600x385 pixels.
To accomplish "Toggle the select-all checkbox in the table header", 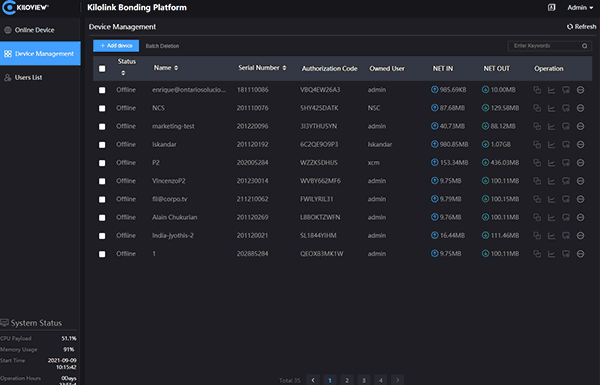I will coord(102,69).
